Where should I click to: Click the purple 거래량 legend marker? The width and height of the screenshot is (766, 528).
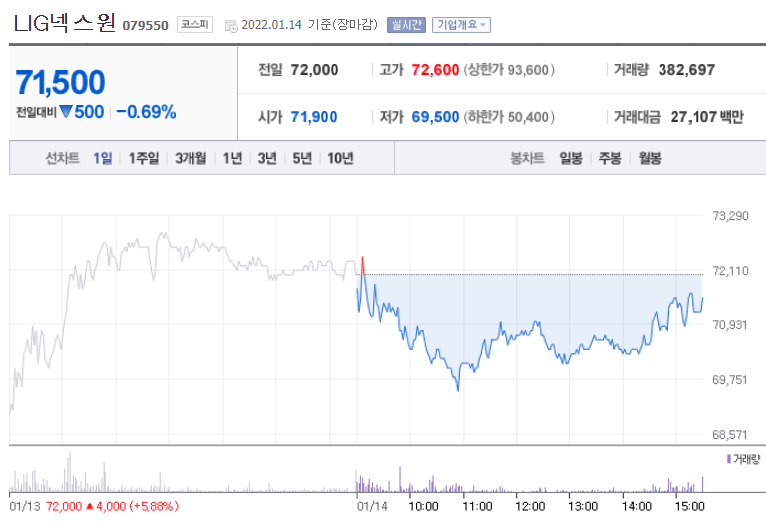728,459
